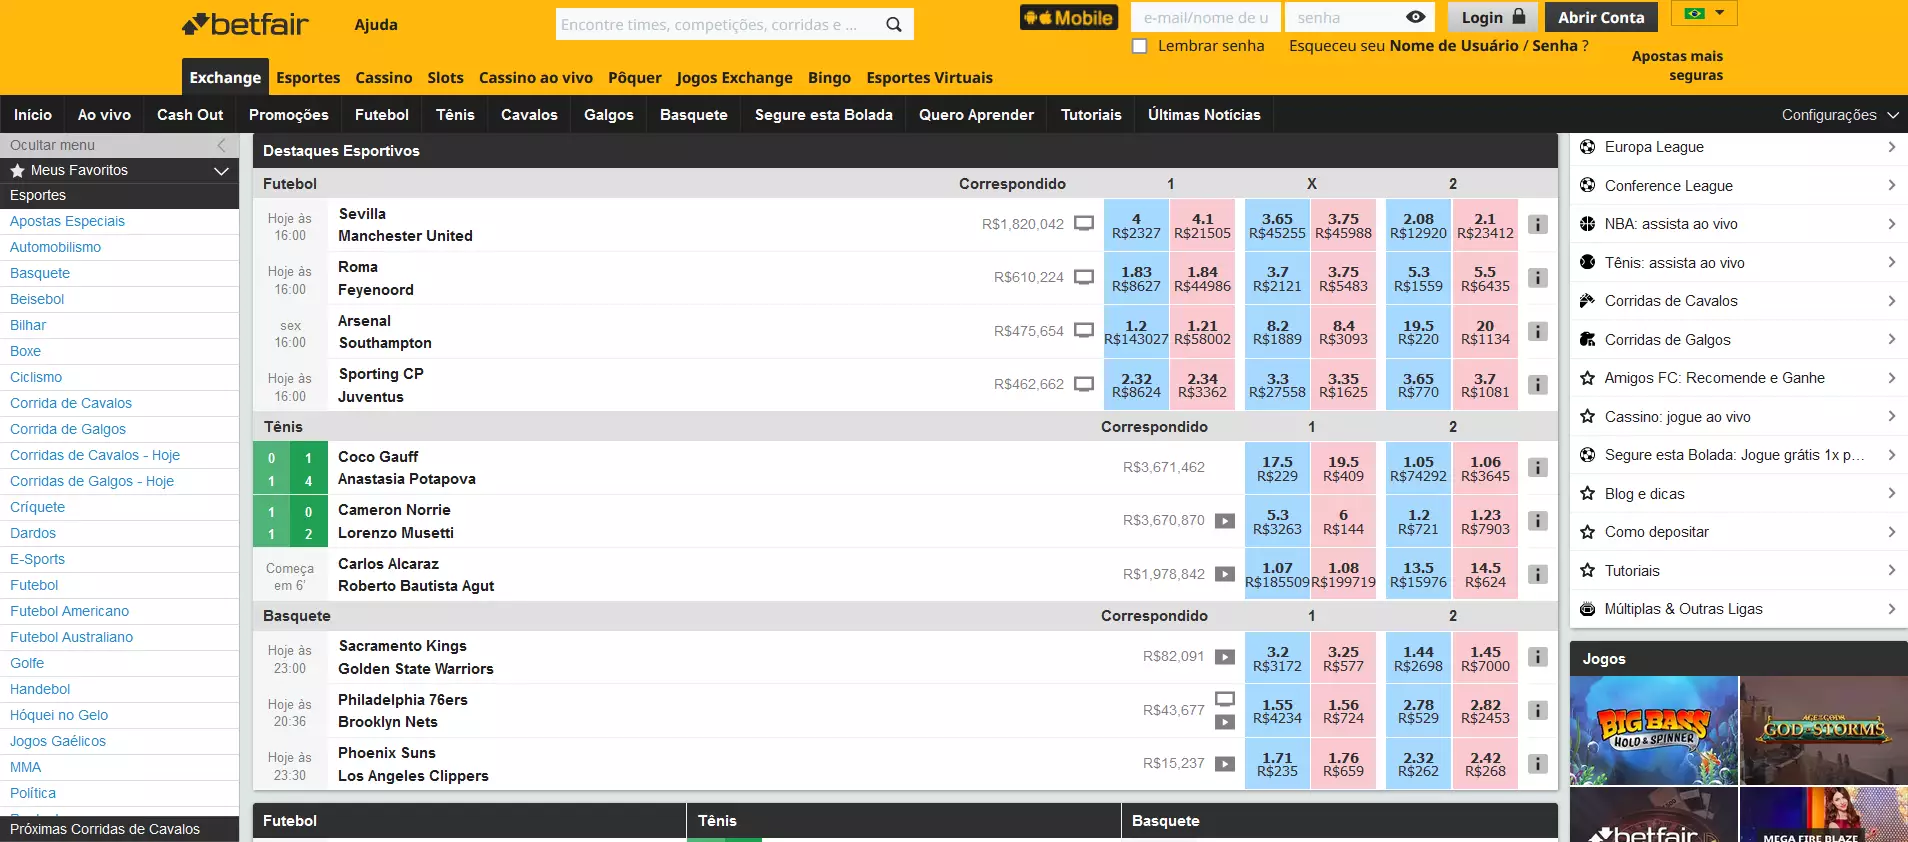Tick the Lembrar senha checkbox
The height and width of the screenshot is (842, 1908).
[x=1139, y=46]
